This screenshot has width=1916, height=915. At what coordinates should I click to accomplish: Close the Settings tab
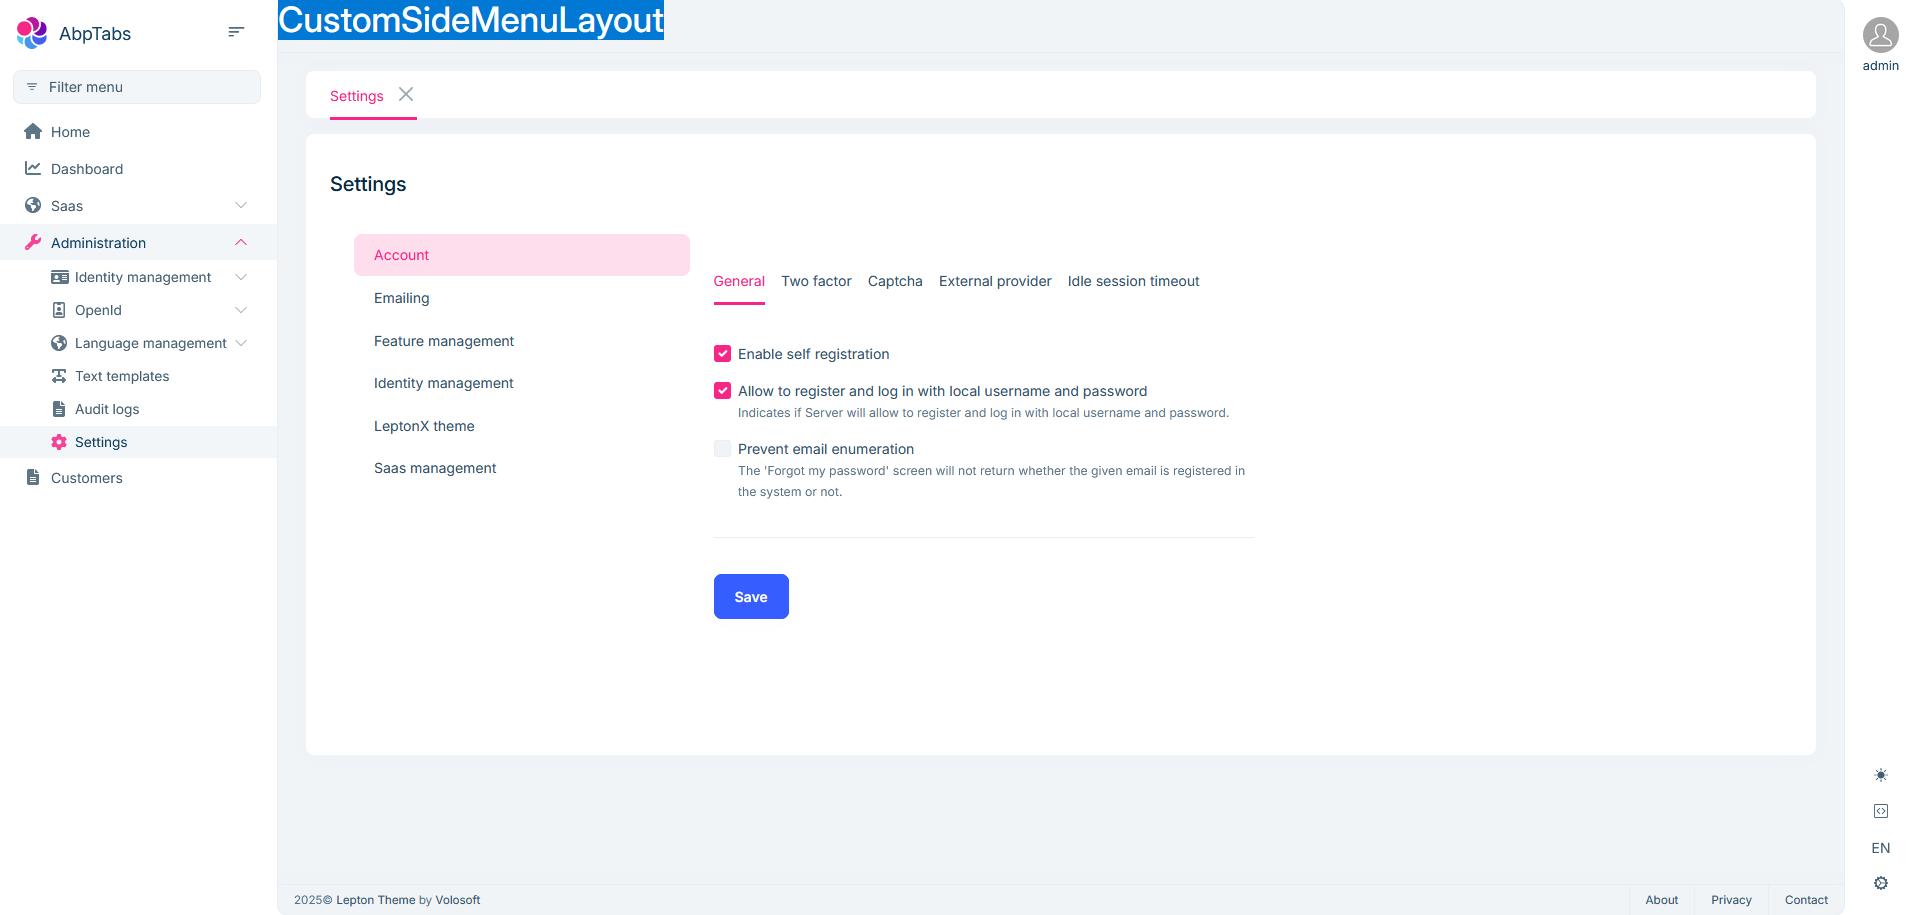tap(406, 94)
